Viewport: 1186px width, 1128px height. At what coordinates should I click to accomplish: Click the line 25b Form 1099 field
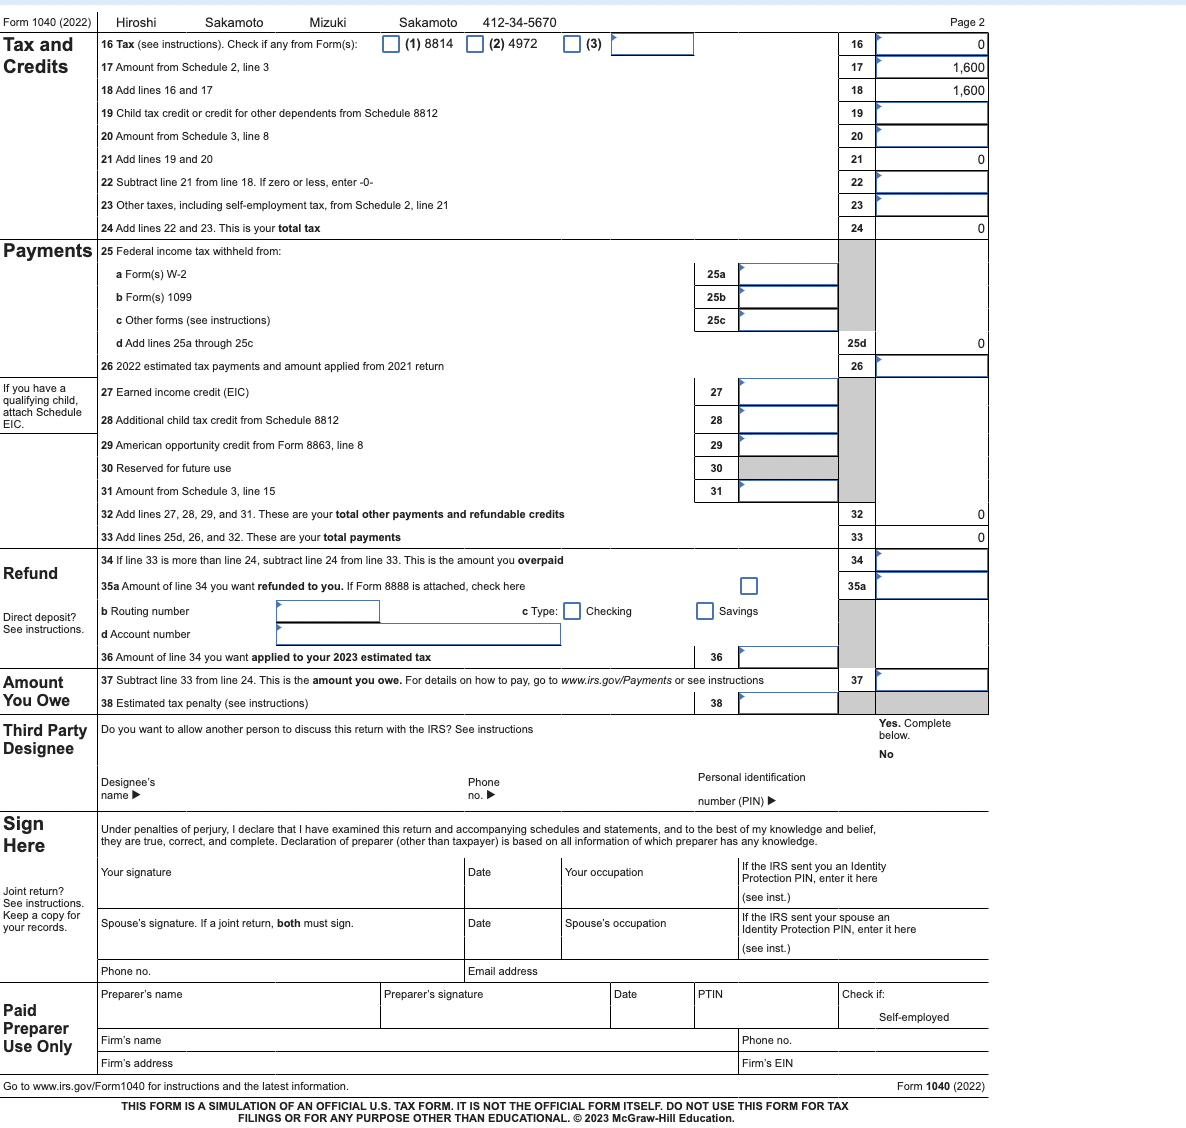tap(788, 297)
